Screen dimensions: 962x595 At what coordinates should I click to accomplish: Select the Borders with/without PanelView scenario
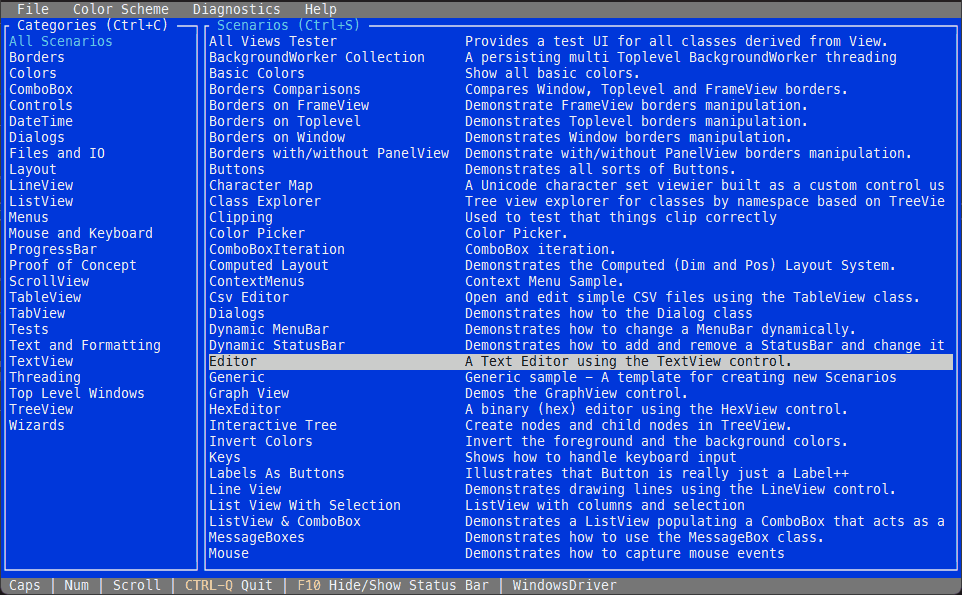pyautogui.click(x=329, y=153)
